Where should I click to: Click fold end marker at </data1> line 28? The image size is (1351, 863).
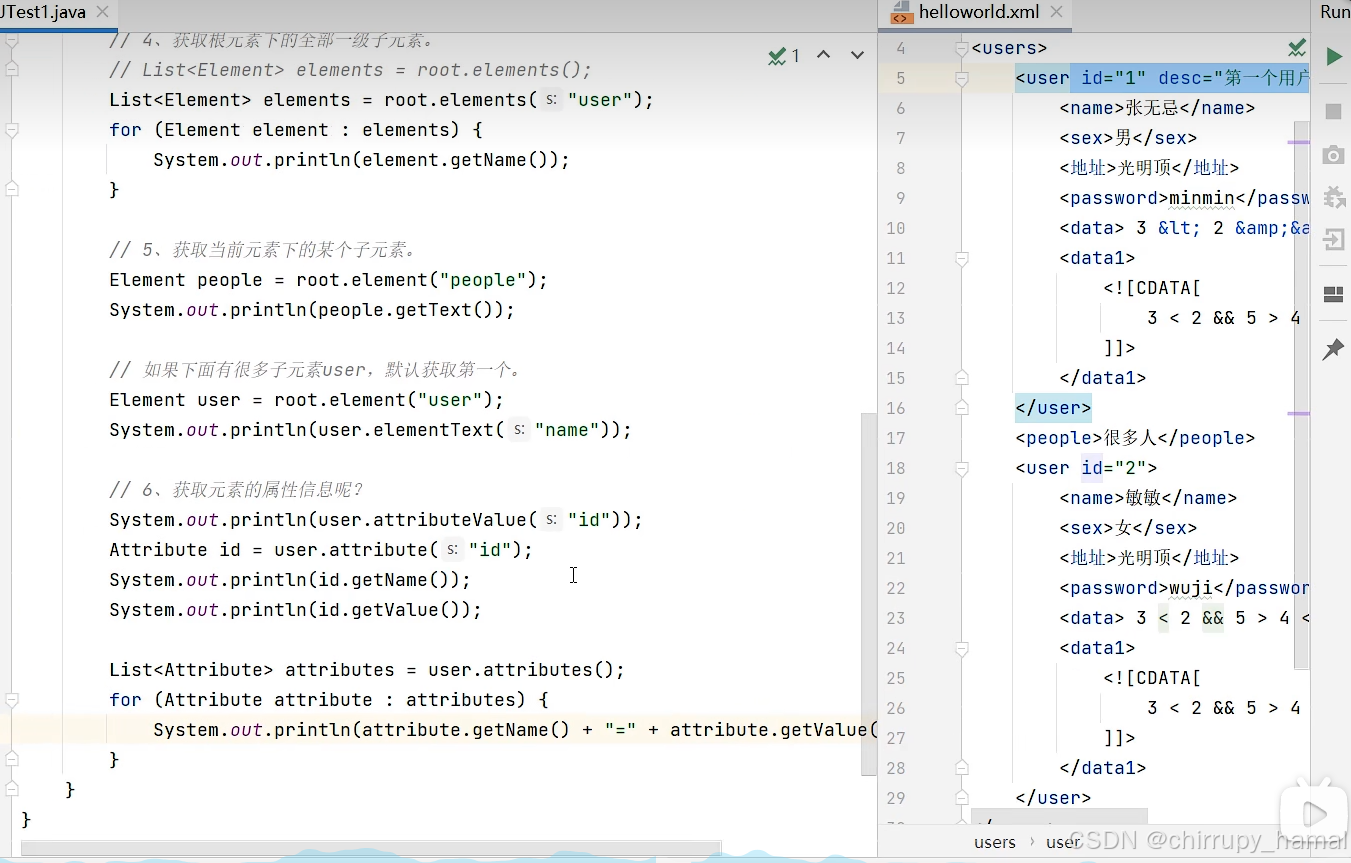click(x=961, y=768)
